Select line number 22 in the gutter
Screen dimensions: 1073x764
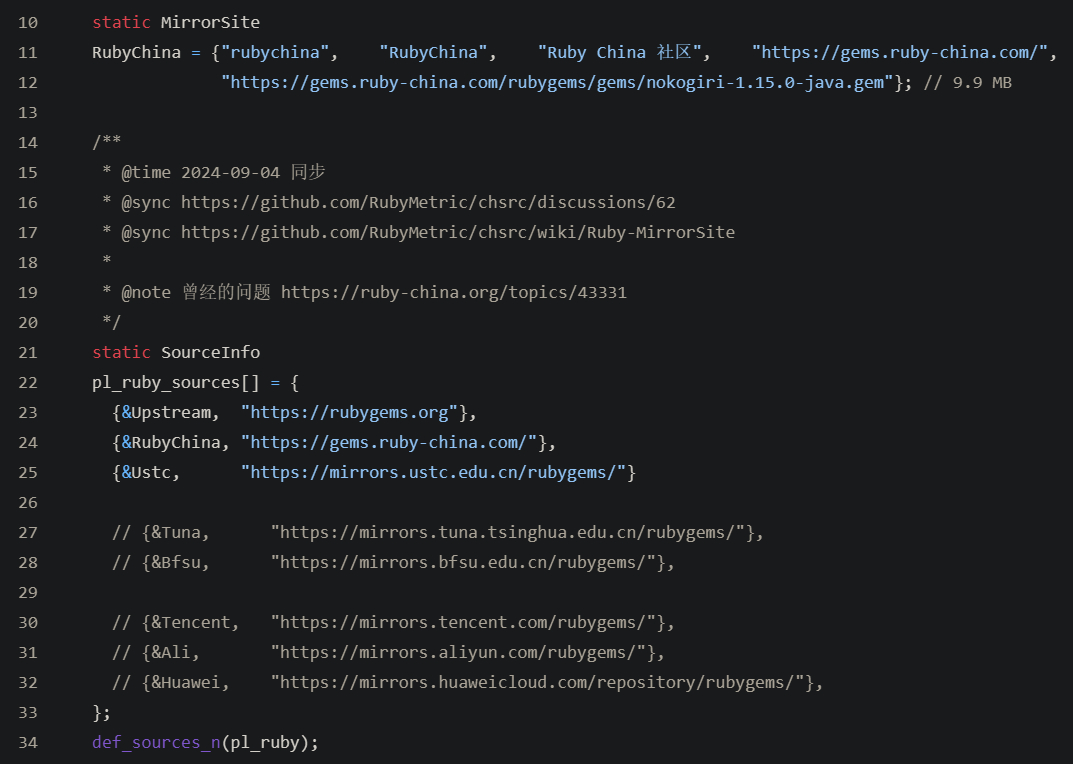(x=28, y=383)
